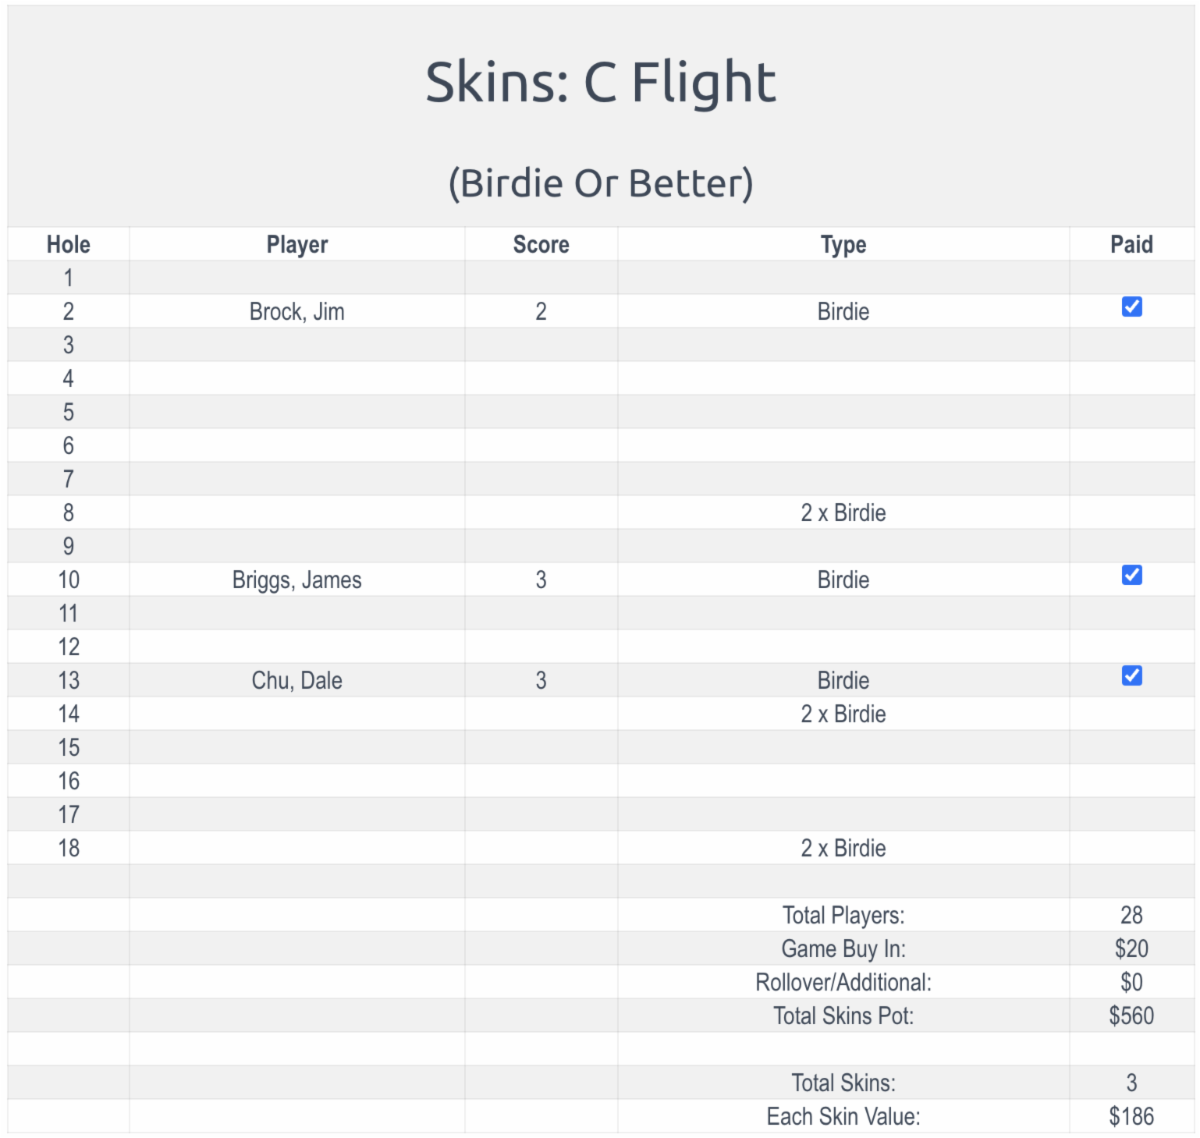Image resolution: width=1200 pixels, height=1138 pixels.
Task: Select the $20 Game Buy In amount
Action: click(x=1131, y=949)
